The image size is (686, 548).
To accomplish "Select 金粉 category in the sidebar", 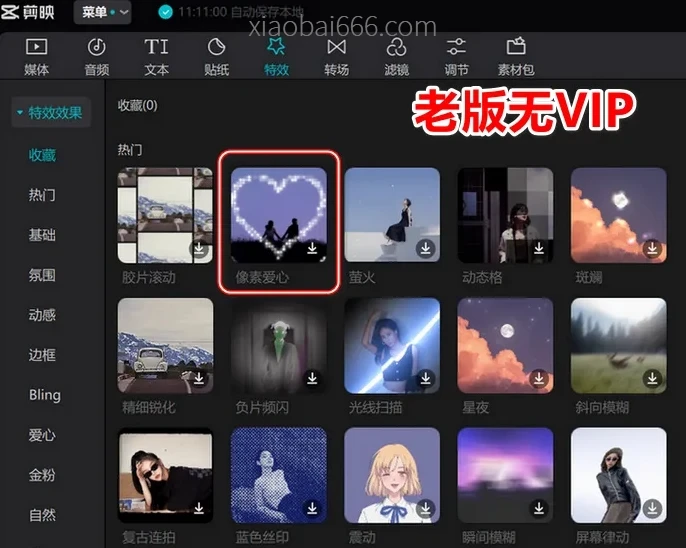I will coord(42,475).
